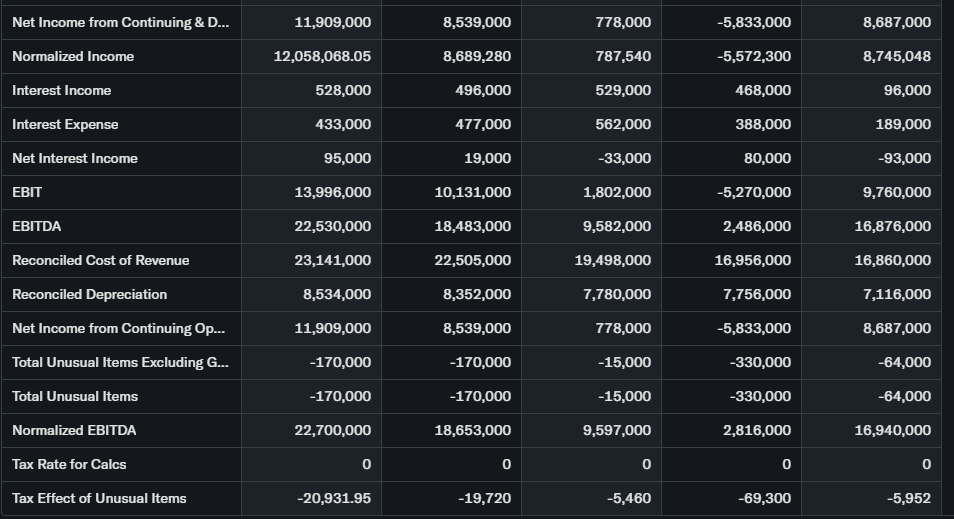Select the Reconciled Depreciation row label
This screenshot has height=519, width=954.
coord(89,294)
